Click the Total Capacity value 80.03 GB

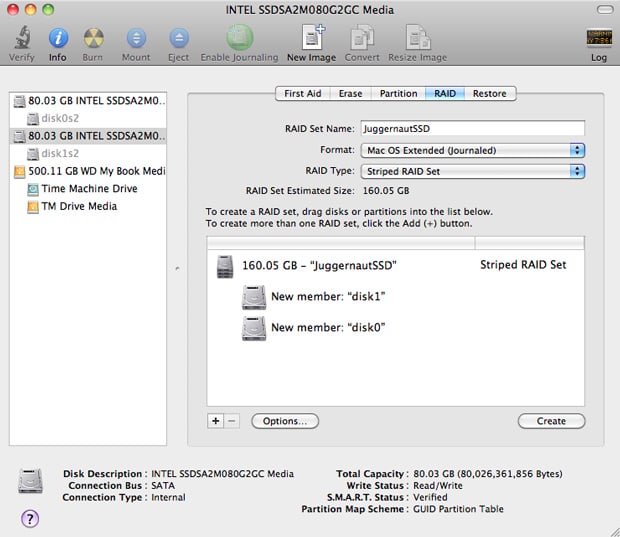point(488,474)
